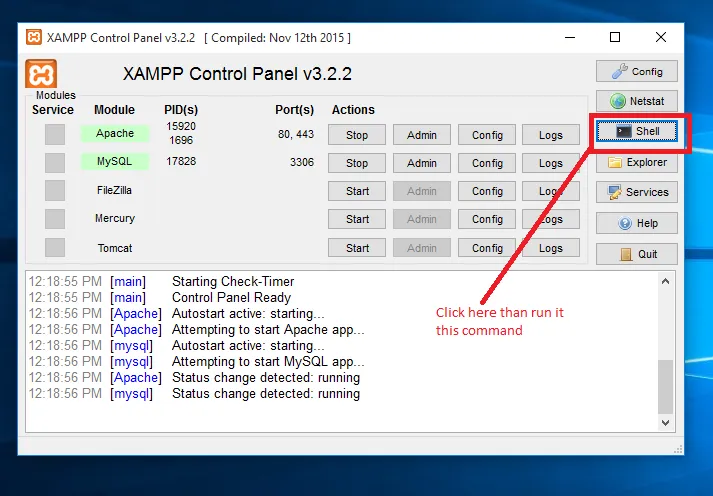713x496 pixels.
Task: Open Mercury Config options
Action: tap(487, 219)
